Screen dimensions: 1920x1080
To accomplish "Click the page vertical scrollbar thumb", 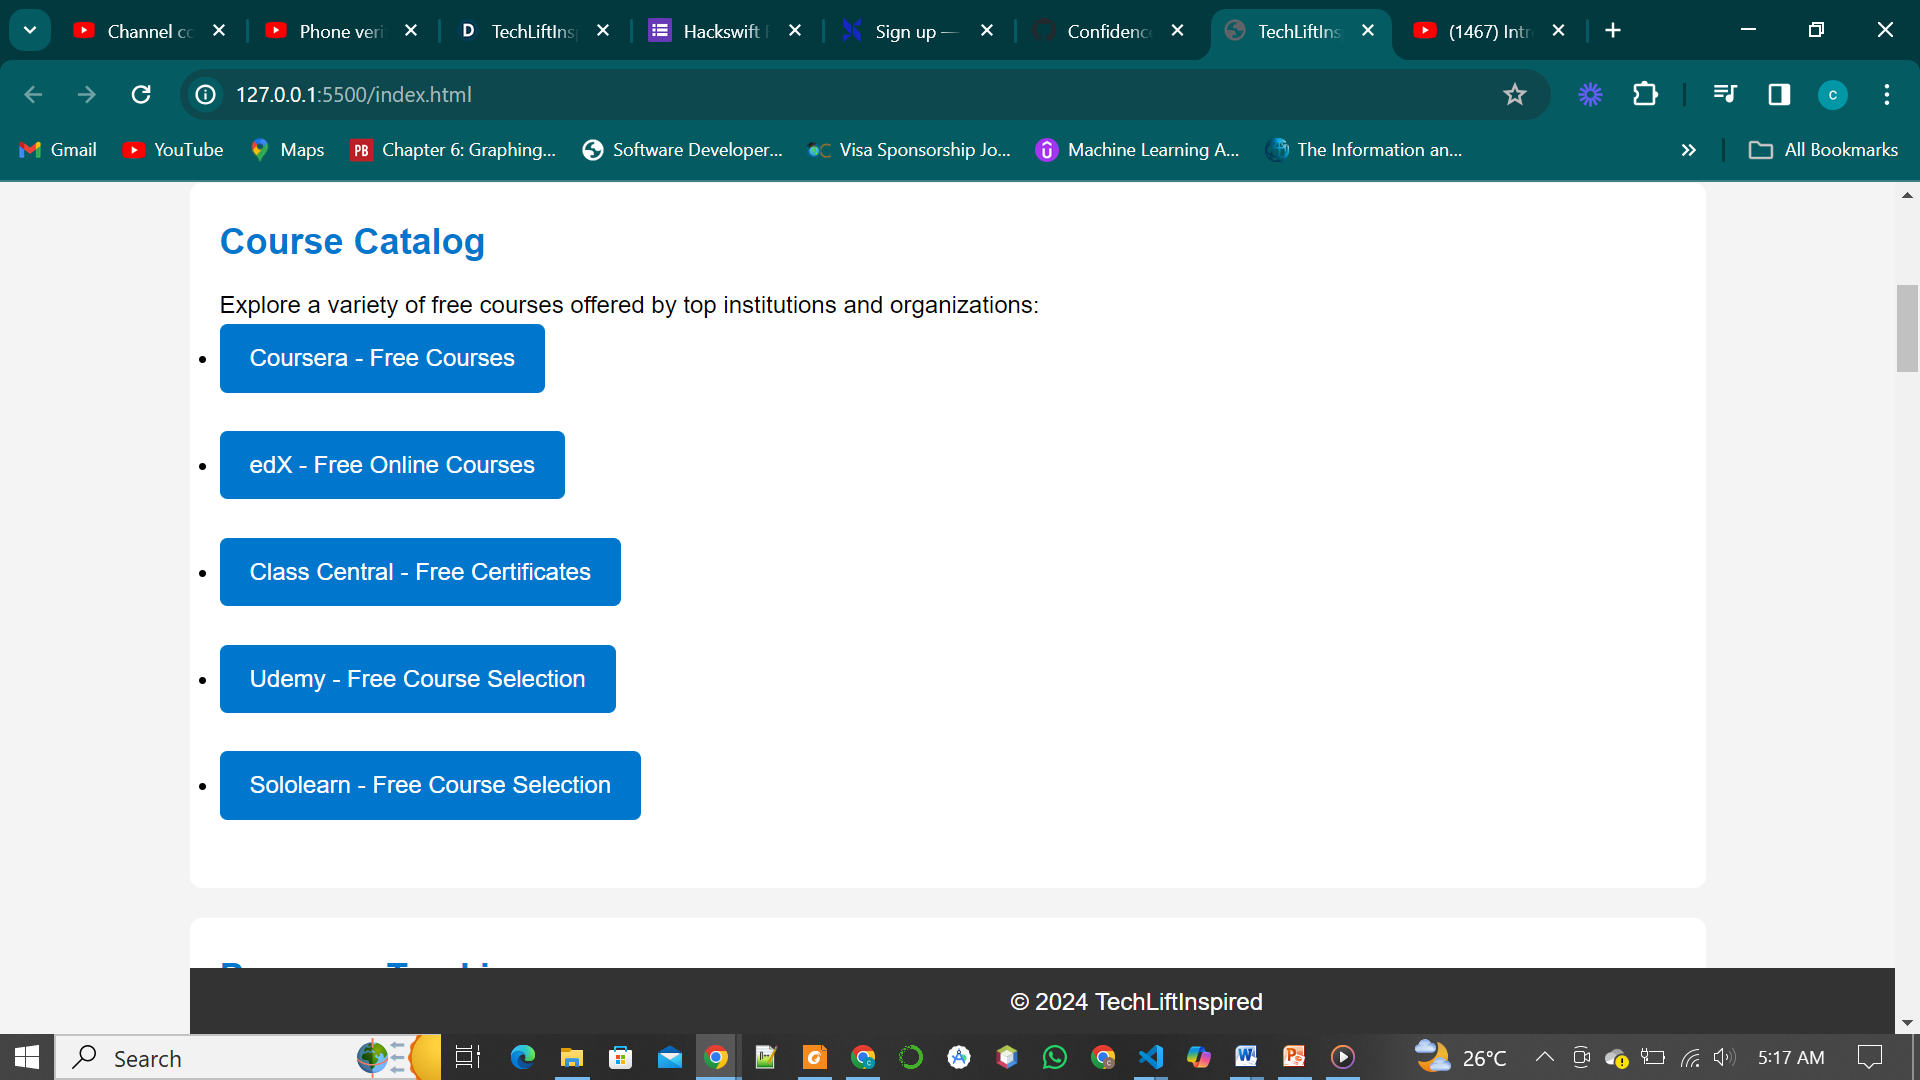I will pyautogui.click(x=1907, y=328).
